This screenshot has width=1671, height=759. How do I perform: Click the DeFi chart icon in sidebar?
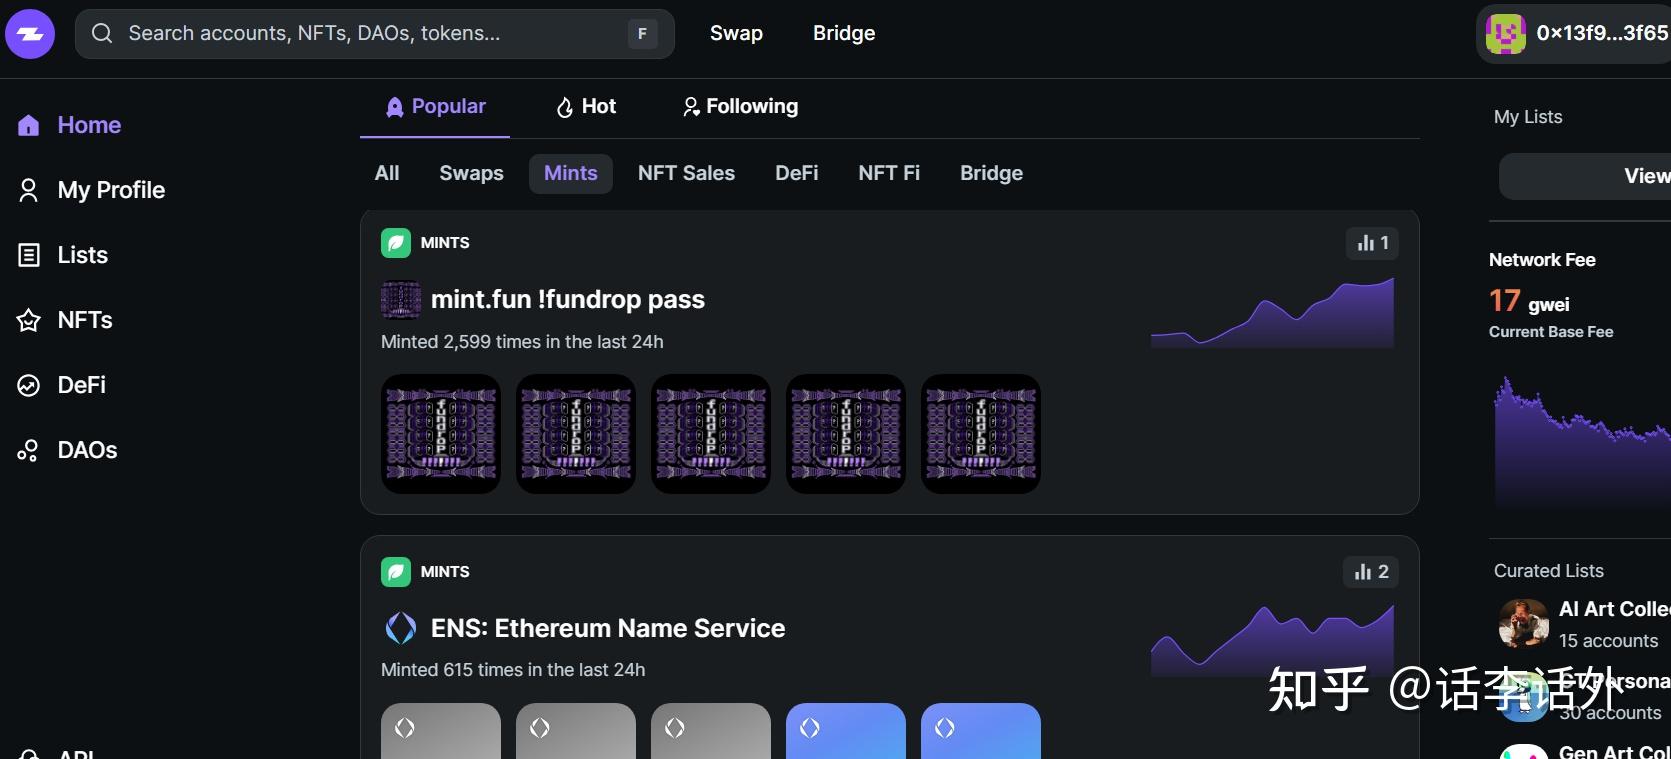coord(29,385)
